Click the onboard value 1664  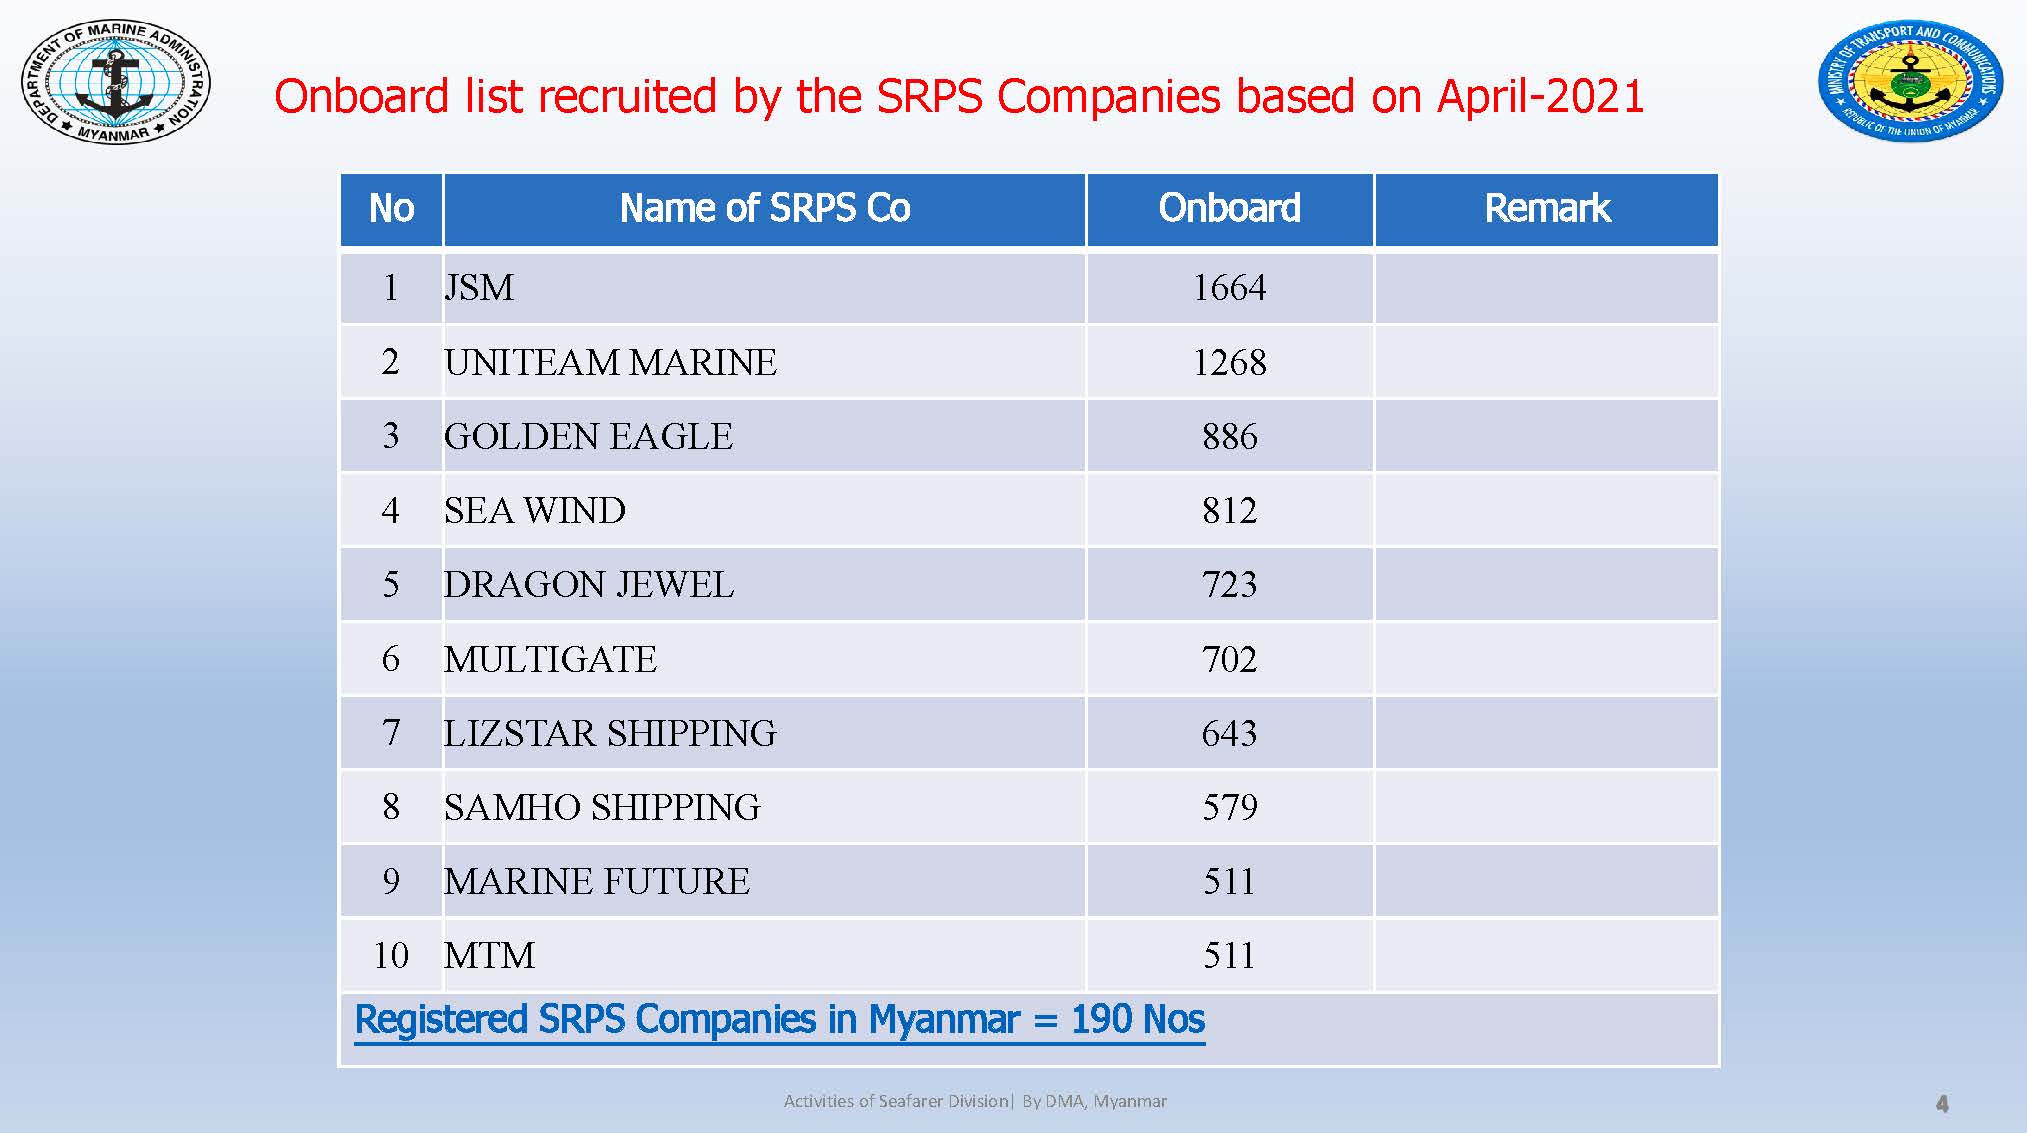coord(1229,288)
